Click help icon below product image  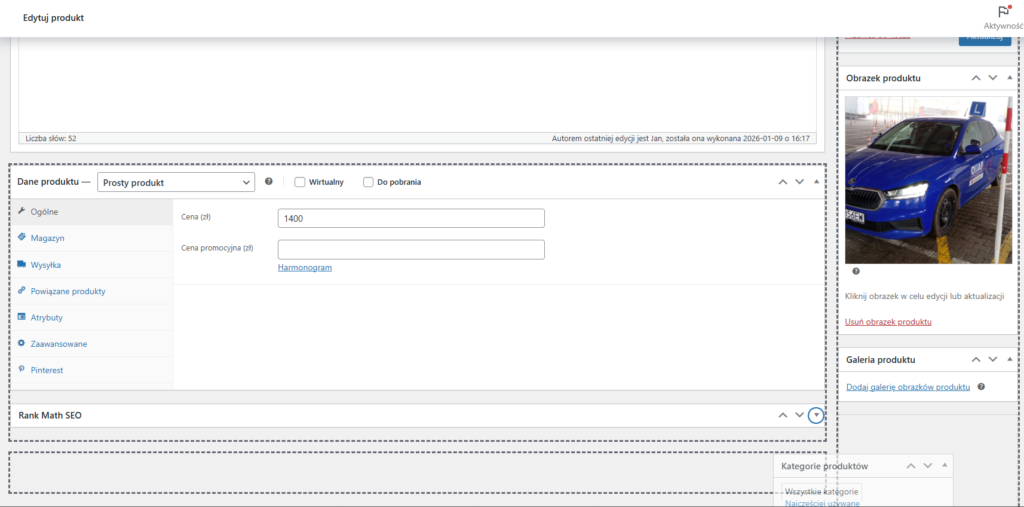click(855, 271)
